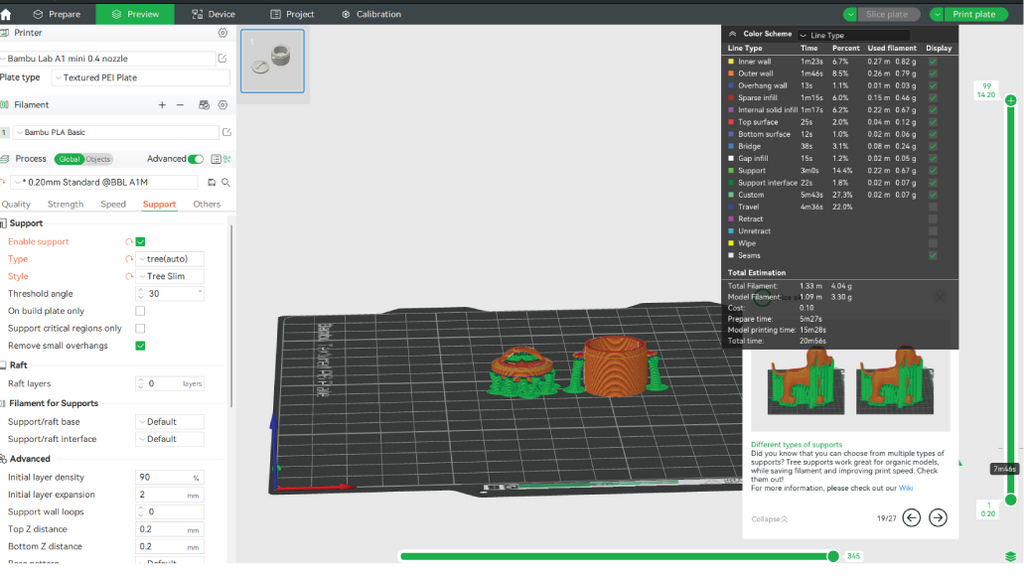Click the AMS filament sync icon
Screen dimensions: 1024x576
pos(204,104)
